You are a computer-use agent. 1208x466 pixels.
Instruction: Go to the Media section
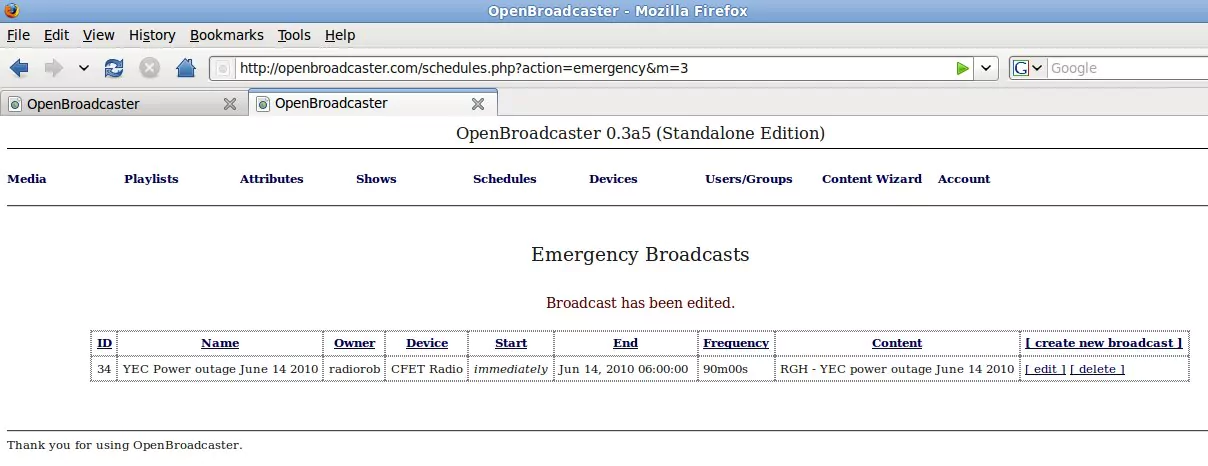pos(27,179)
